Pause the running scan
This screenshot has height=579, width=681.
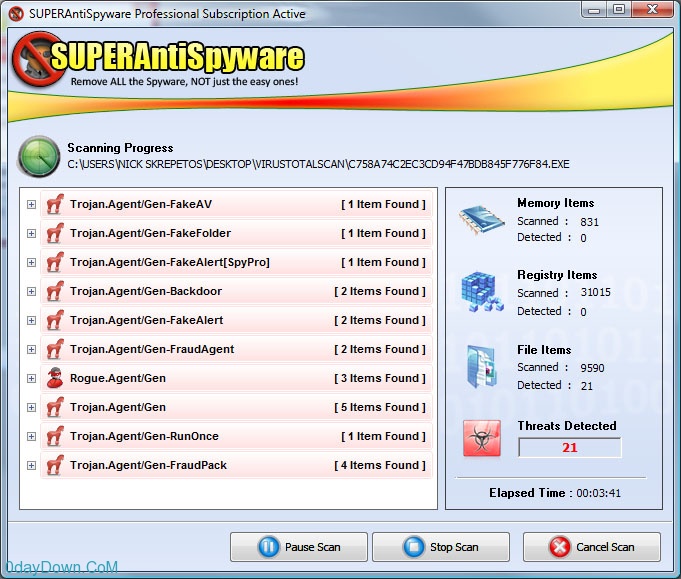click(299, 547)
